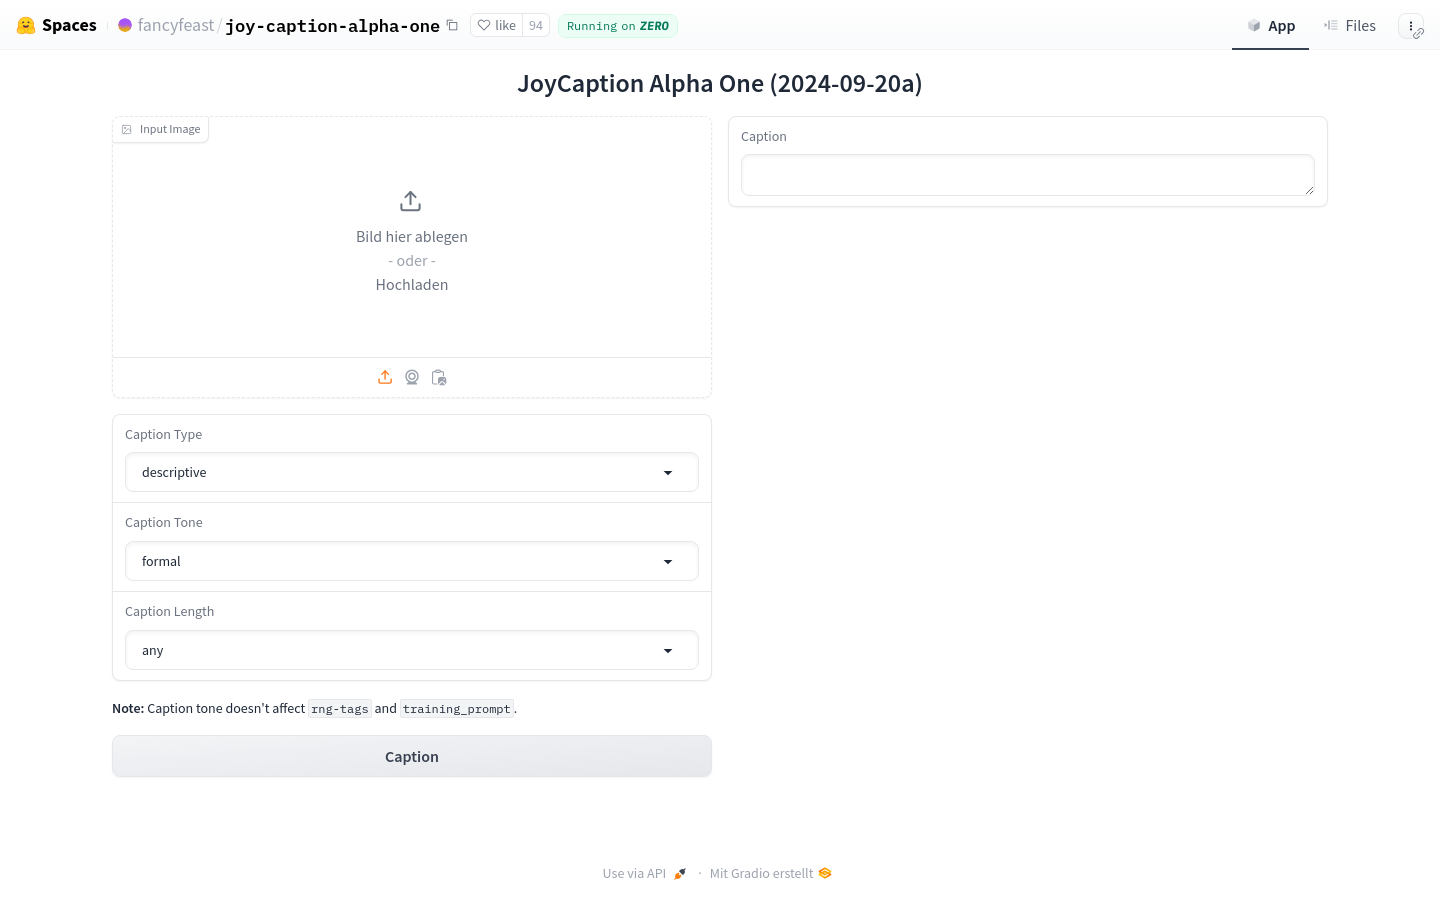Open the Caption Type dropdown
This screenshot has height=900, width=1440.
[x=412, y=472]
